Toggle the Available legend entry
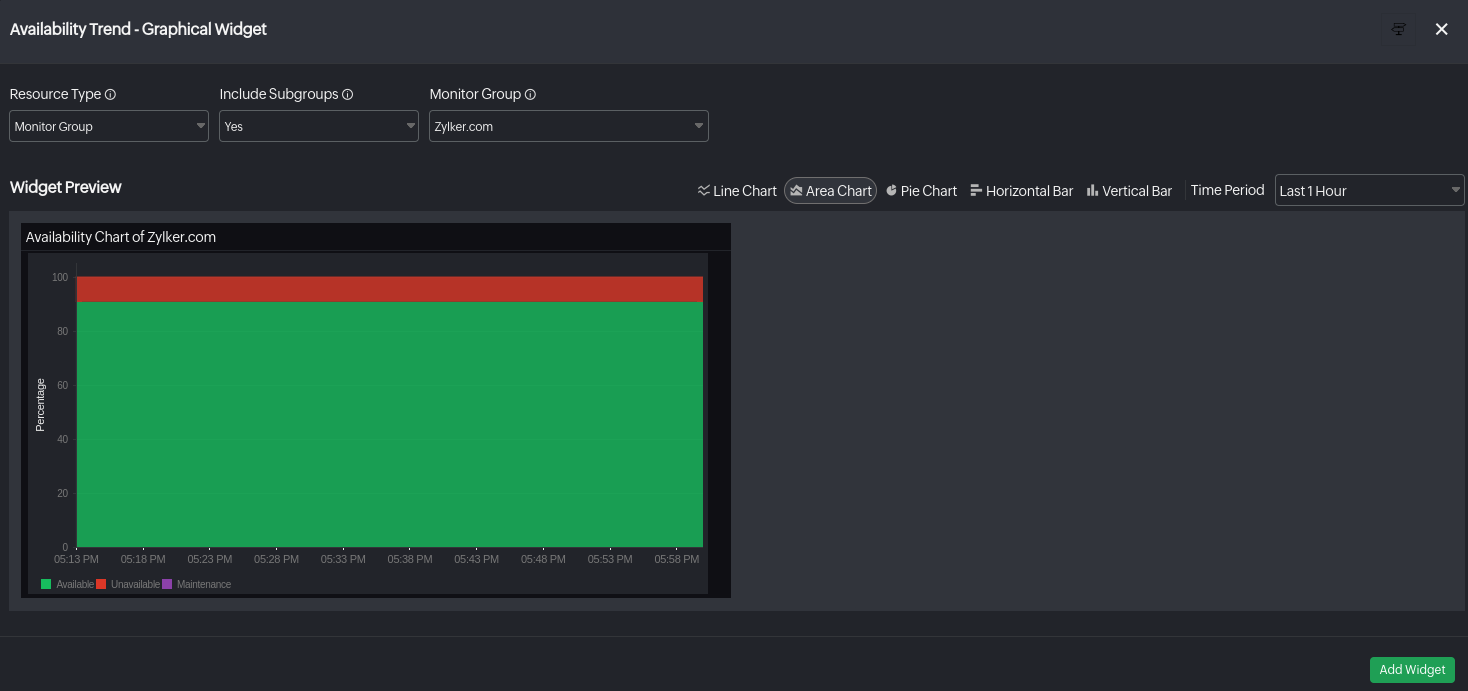Viewport: 1468px width, 691px height. coord(67,584)
